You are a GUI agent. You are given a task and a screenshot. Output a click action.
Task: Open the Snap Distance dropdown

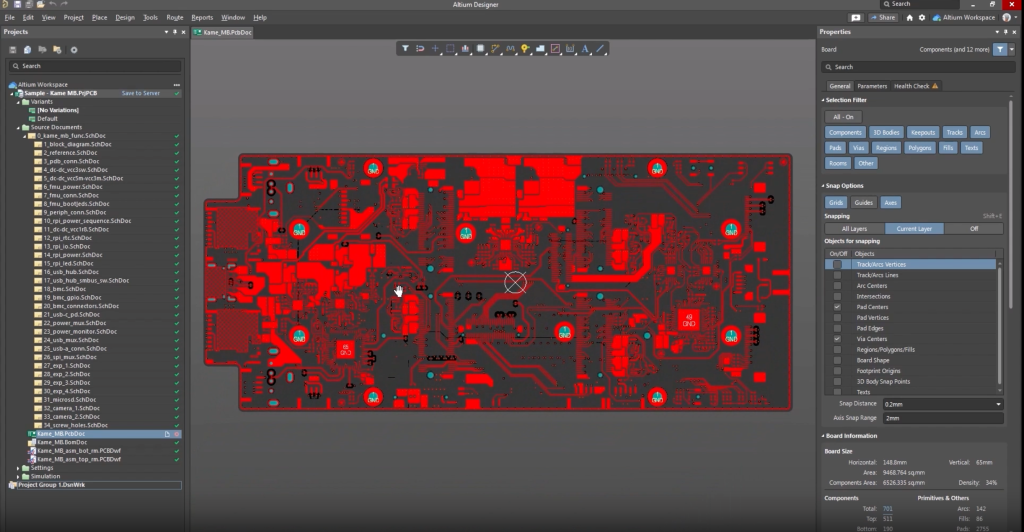[x=998, y=403]
